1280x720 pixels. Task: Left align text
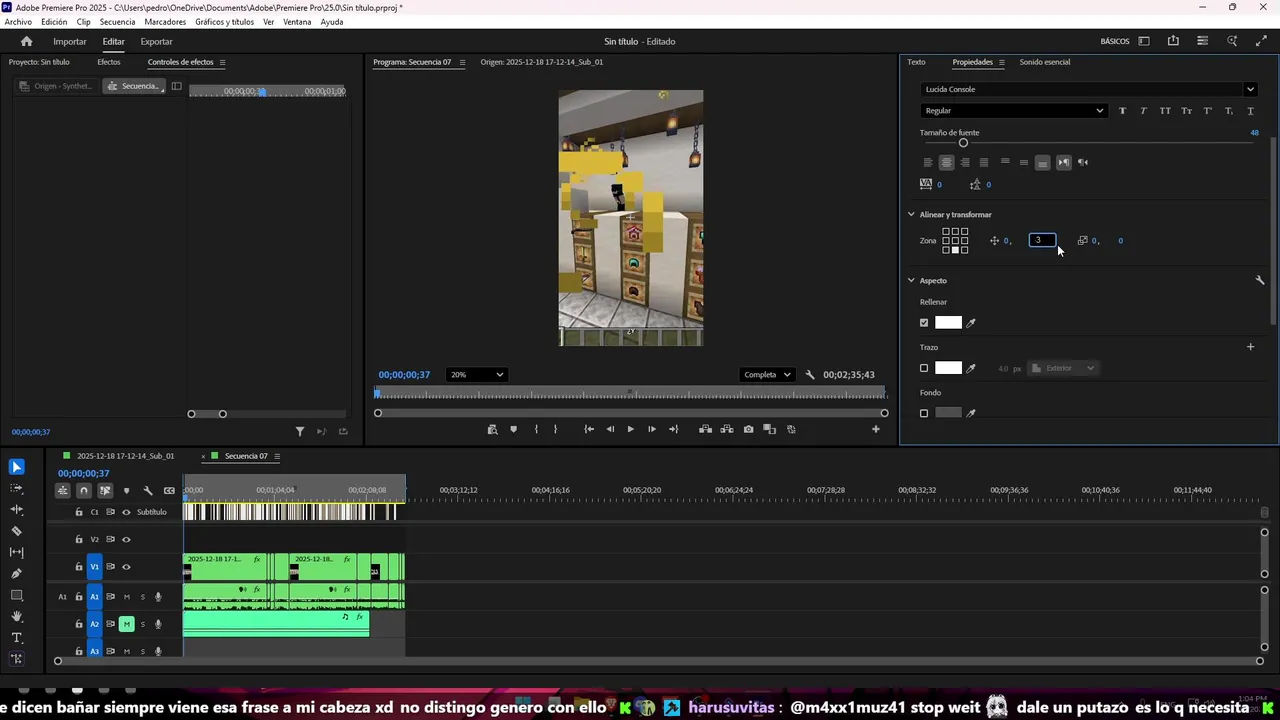click(927, 162)
